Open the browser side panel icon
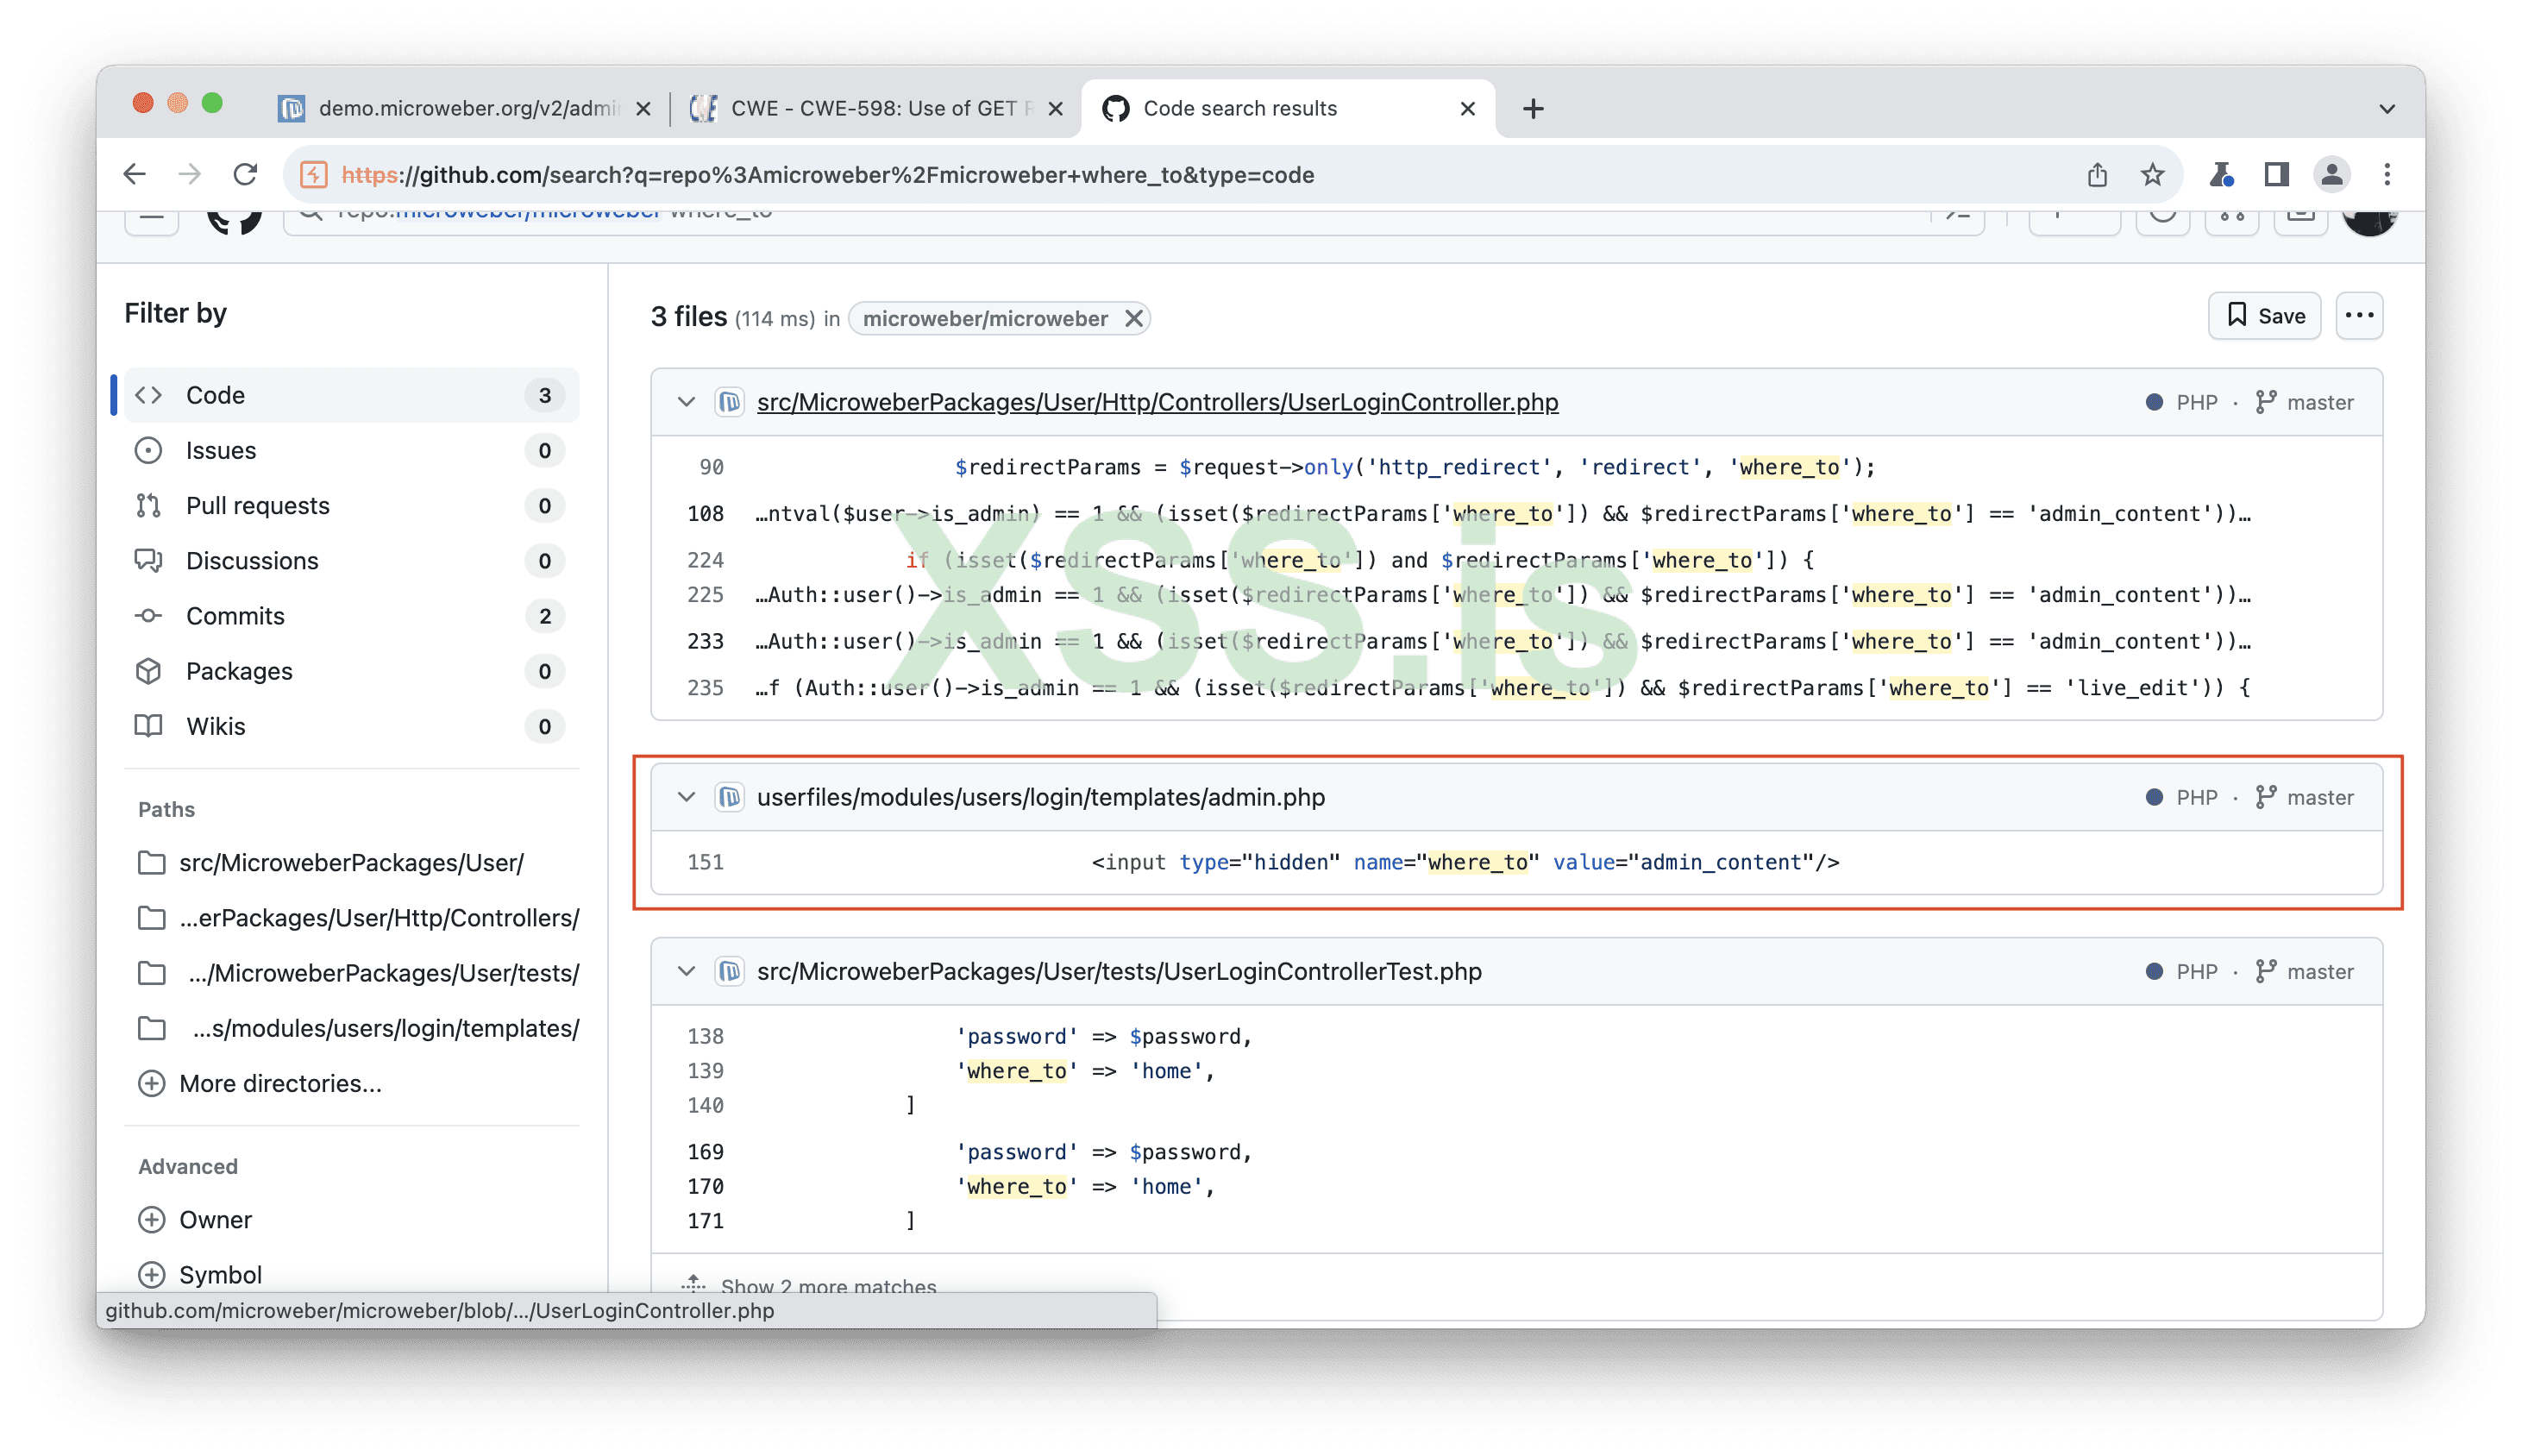 pyautogui.click(x=2276, y=175)
